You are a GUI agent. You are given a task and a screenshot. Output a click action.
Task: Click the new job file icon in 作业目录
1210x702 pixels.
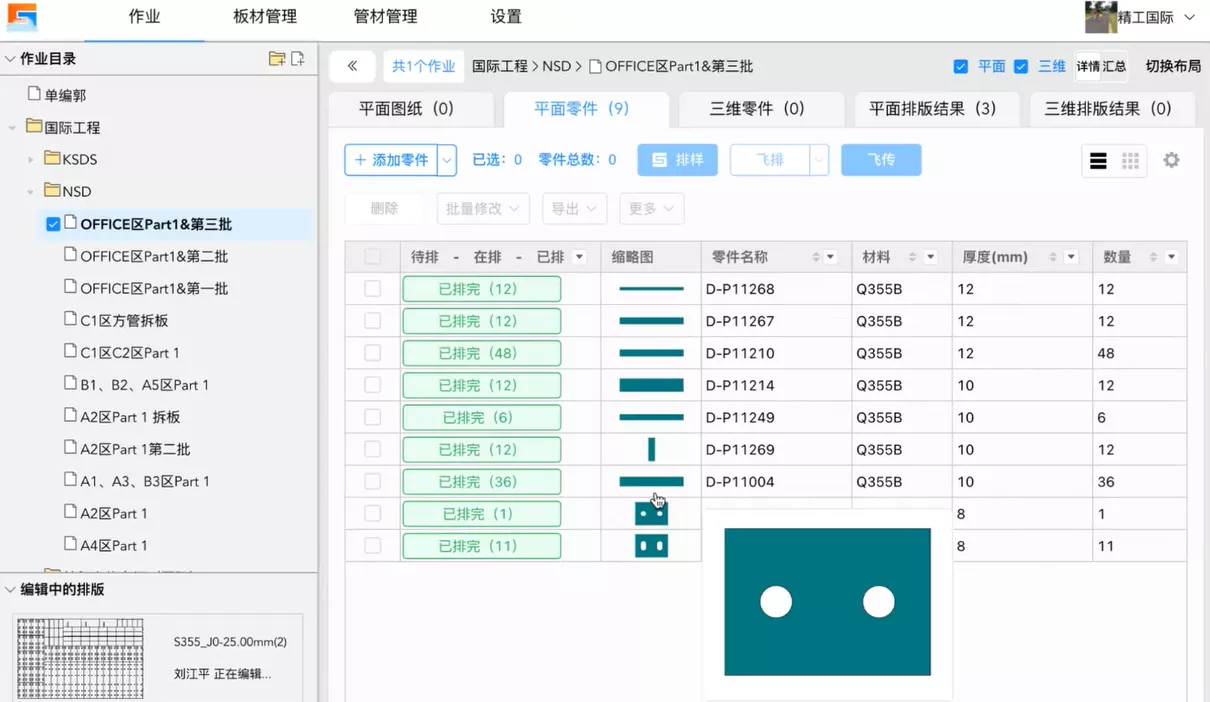coord(297,59)
